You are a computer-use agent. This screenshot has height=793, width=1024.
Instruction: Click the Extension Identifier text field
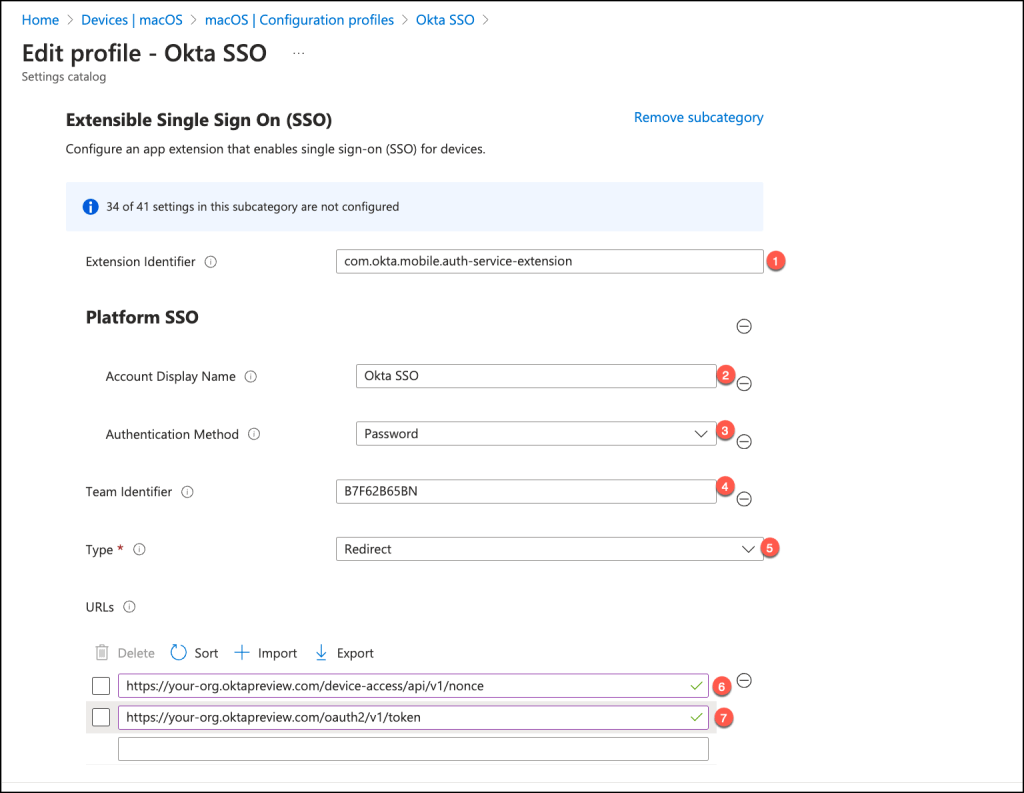coord(549,261)
